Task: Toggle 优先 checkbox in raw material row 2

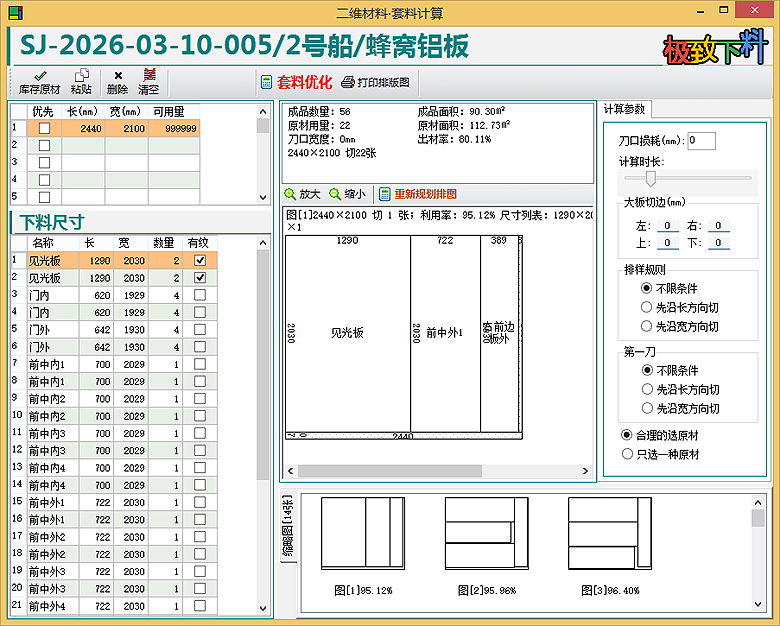Action: [44, 145]
